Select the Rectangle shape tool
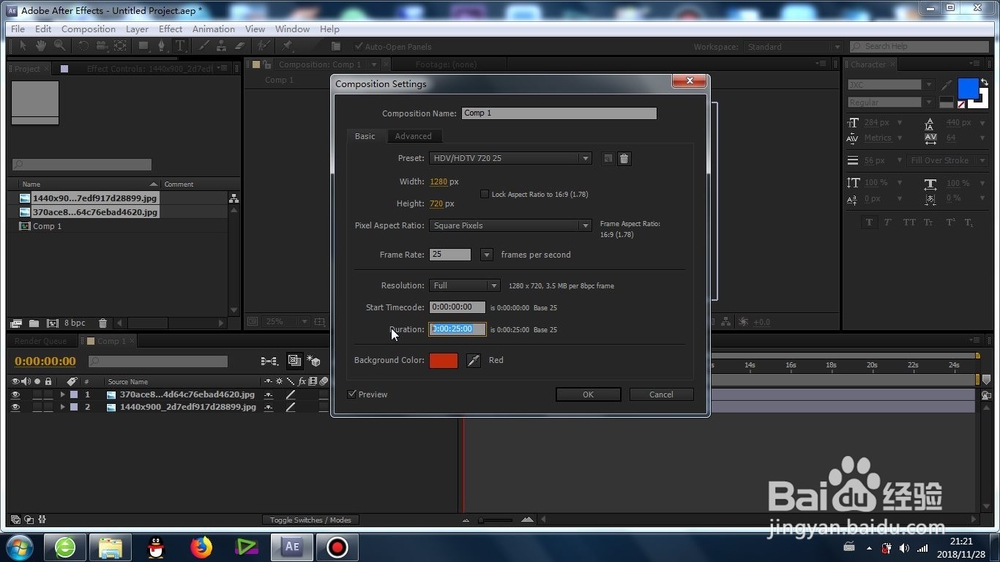The width and height of the screenshot is (1000, 562). click(143, 46)
